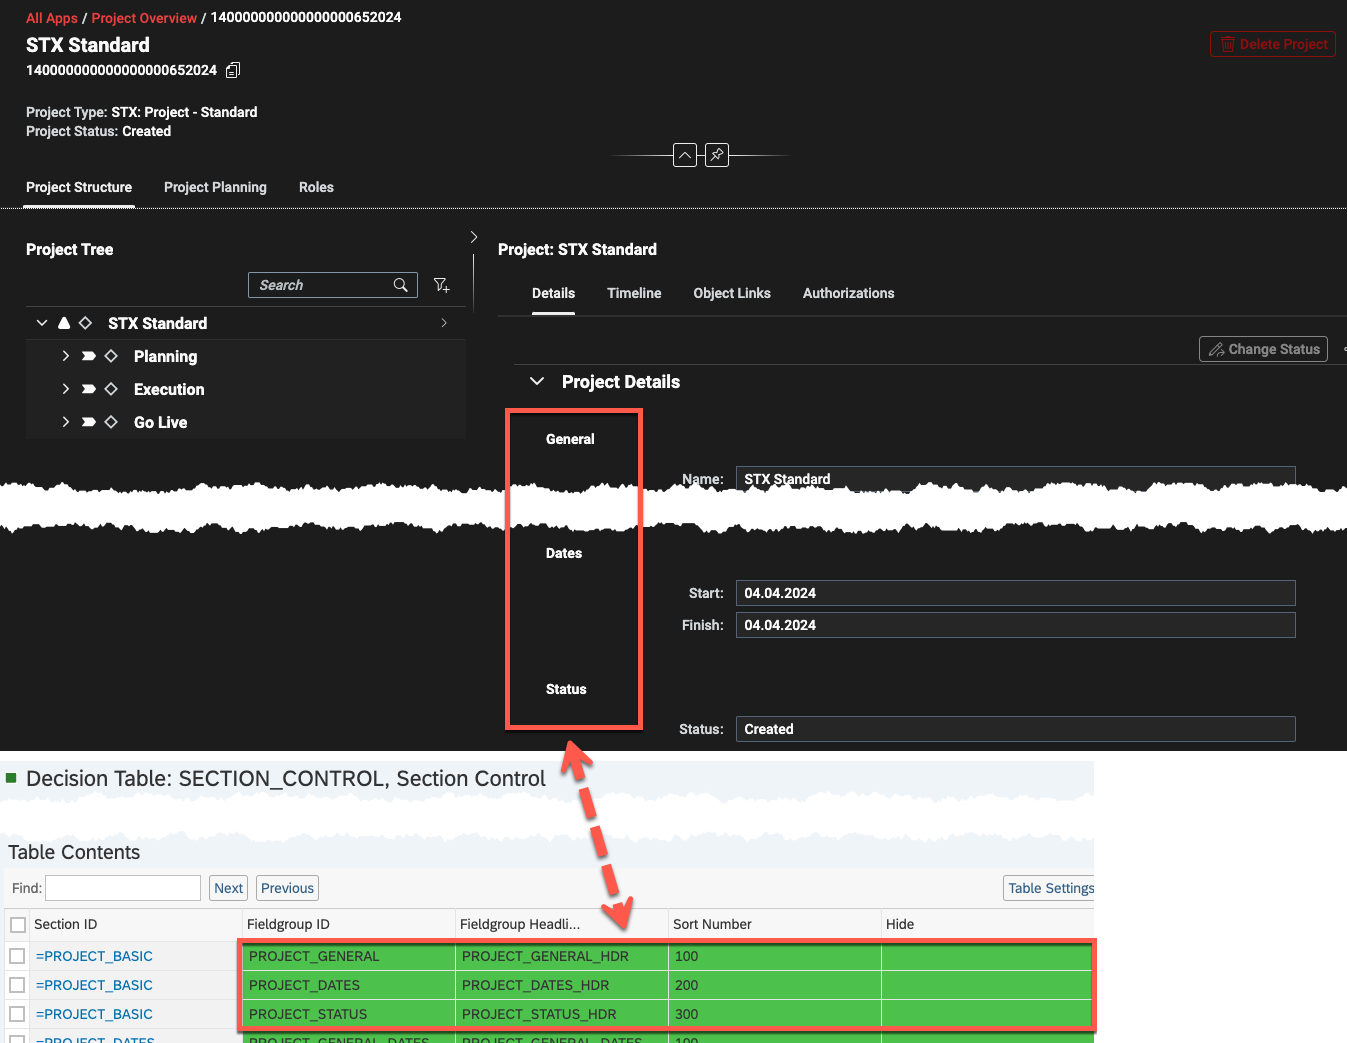Open the filter icon beside the search box
The image size is (1347, 1043).
tap(441, 285)
